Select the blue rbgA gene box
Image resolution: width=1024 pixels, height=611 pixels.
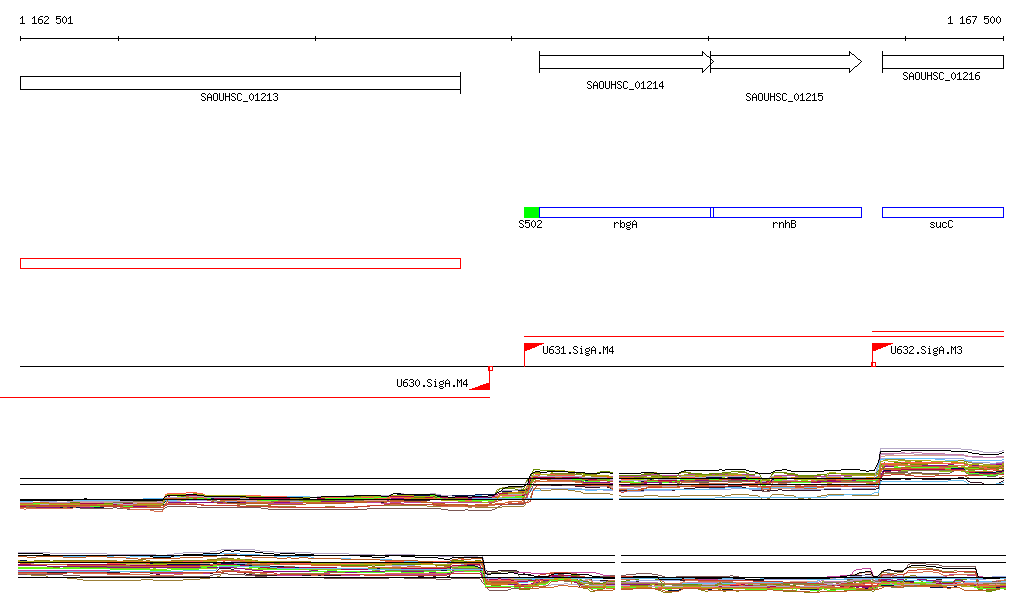point(626,212)
